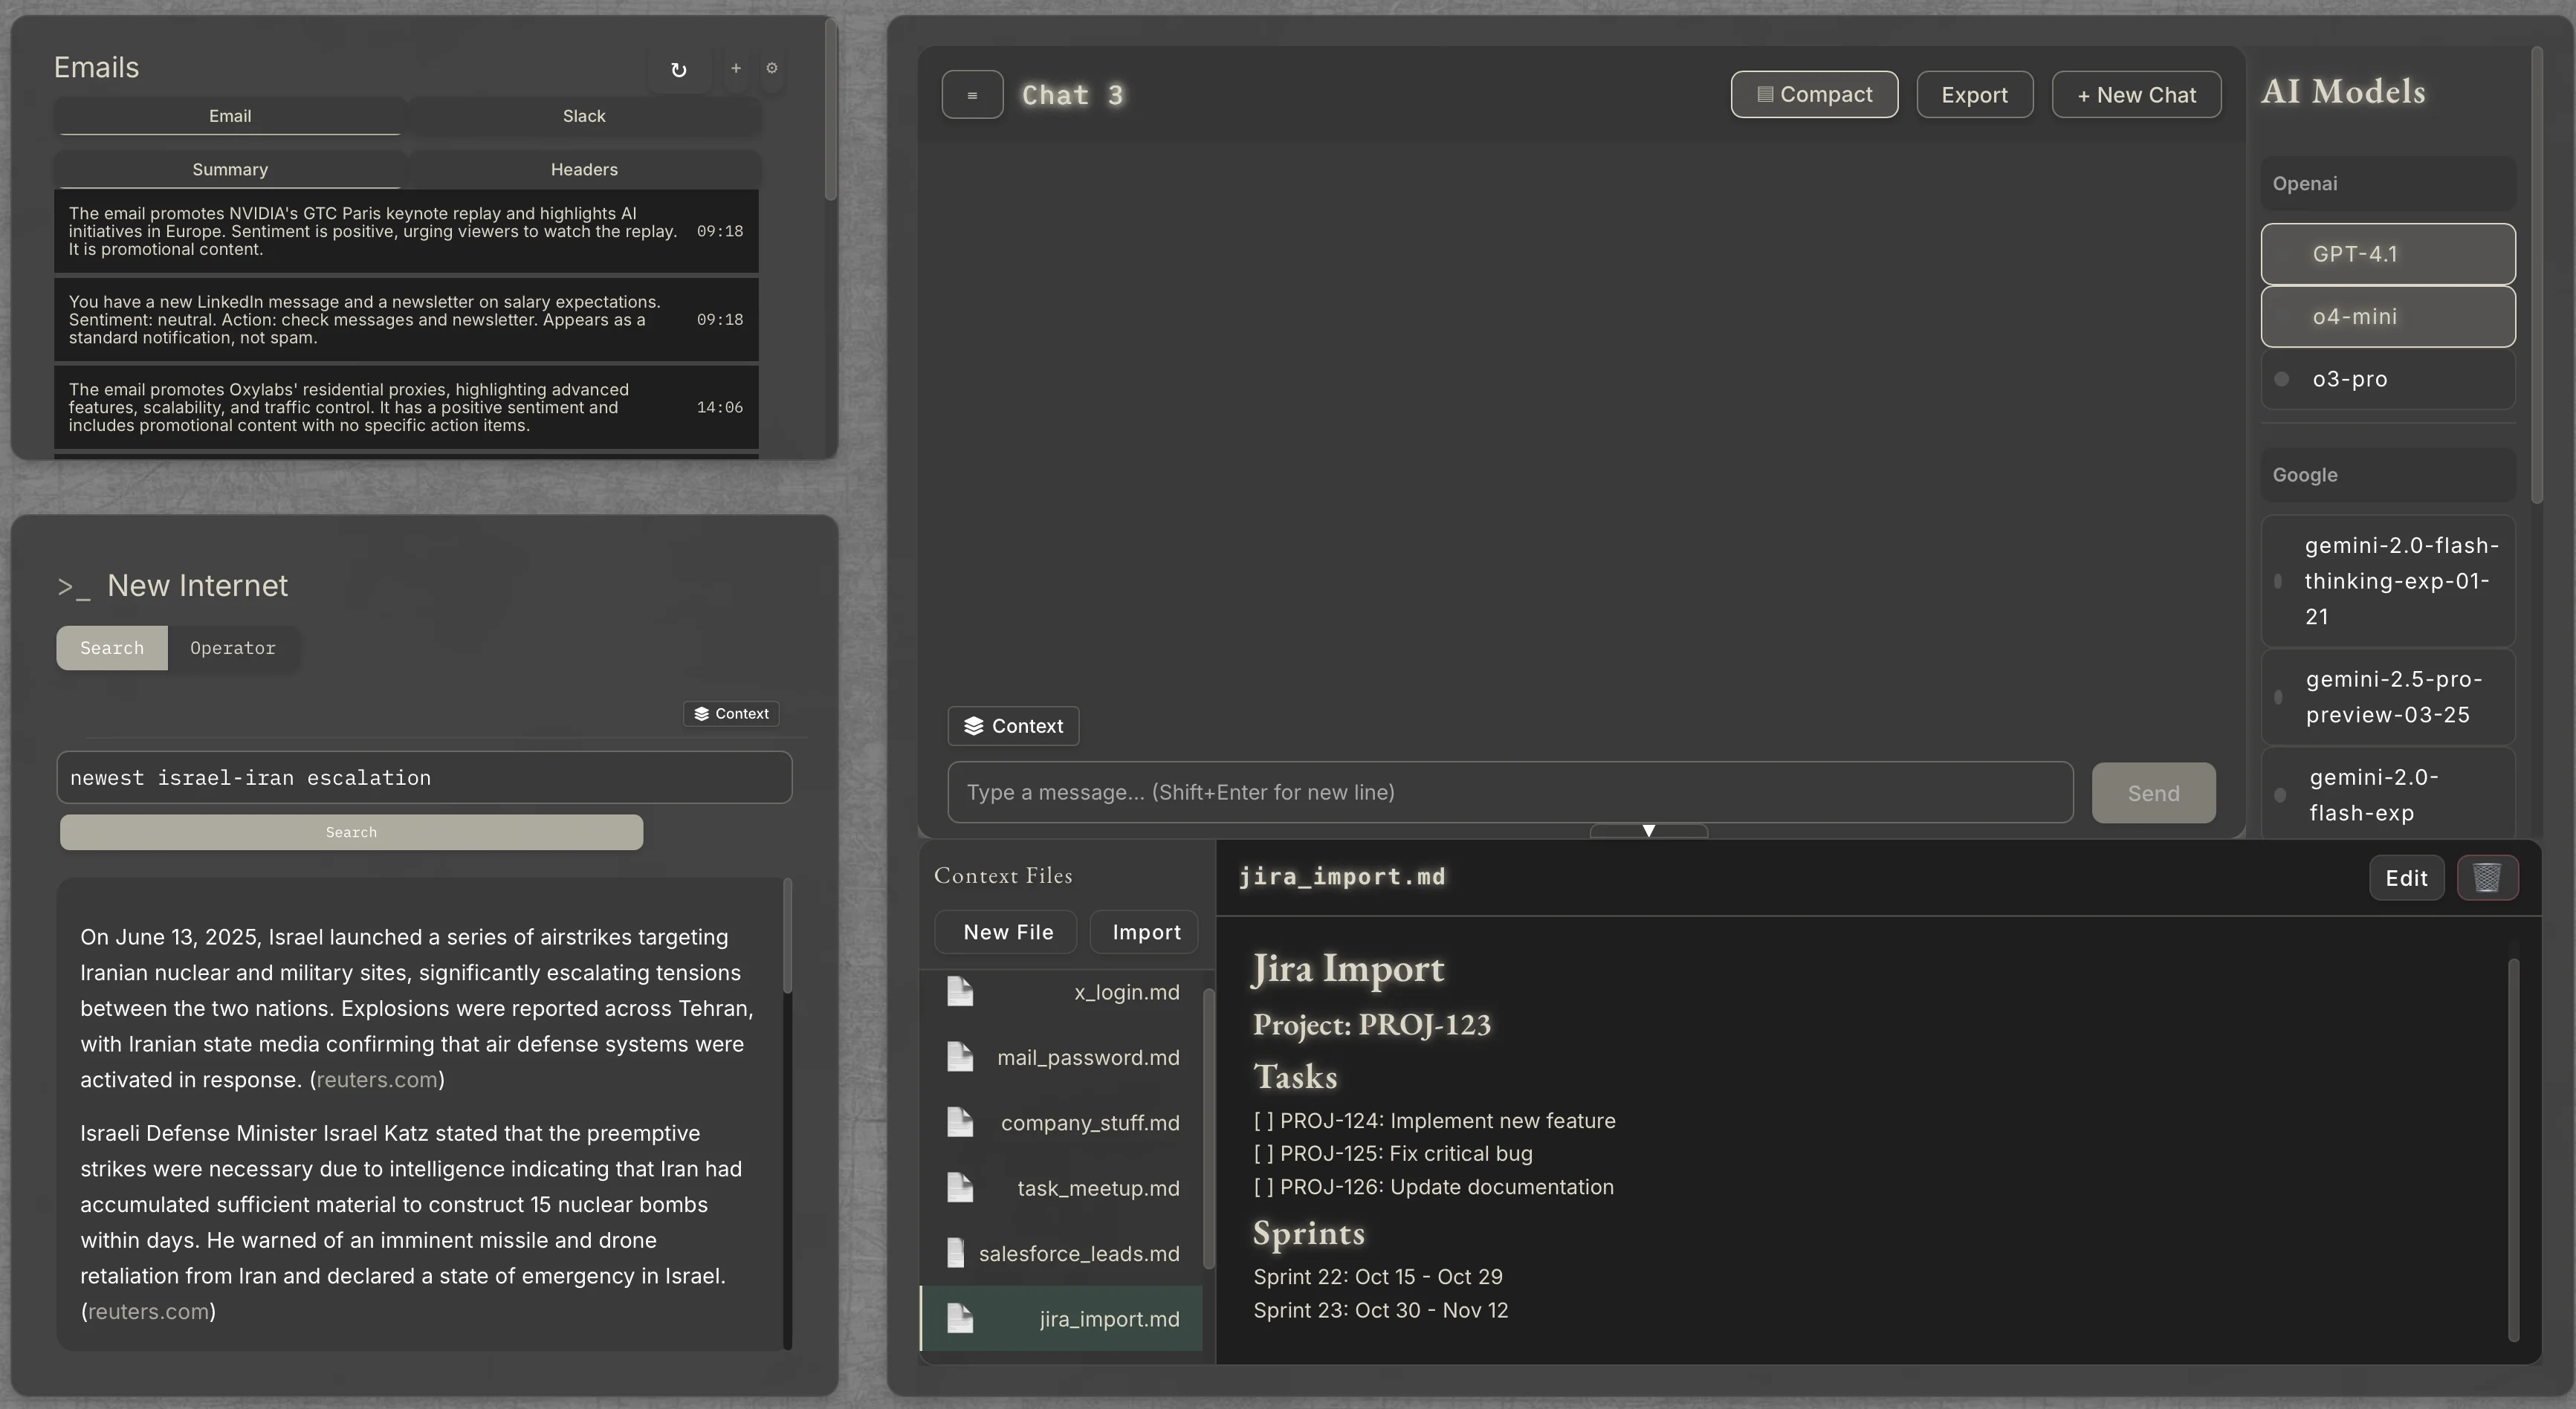The width and height of the screenshot is (2576, 1409).
Task: Toggle the GPT-4.1 model selection
Action: tap(2387, 254)
